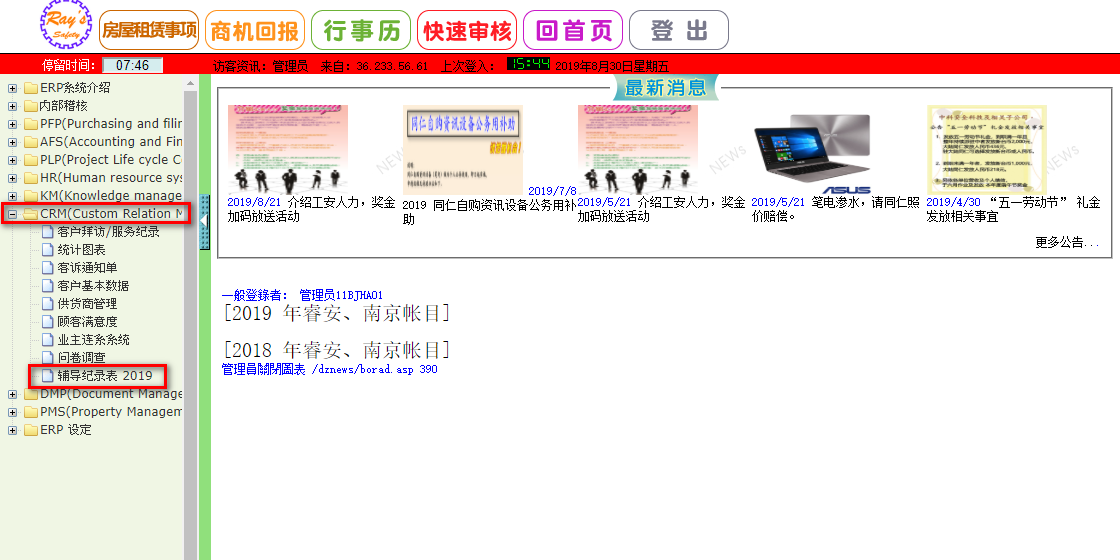
Task: Click the 内部稽核 folder icon
Action: coord(30,106)
